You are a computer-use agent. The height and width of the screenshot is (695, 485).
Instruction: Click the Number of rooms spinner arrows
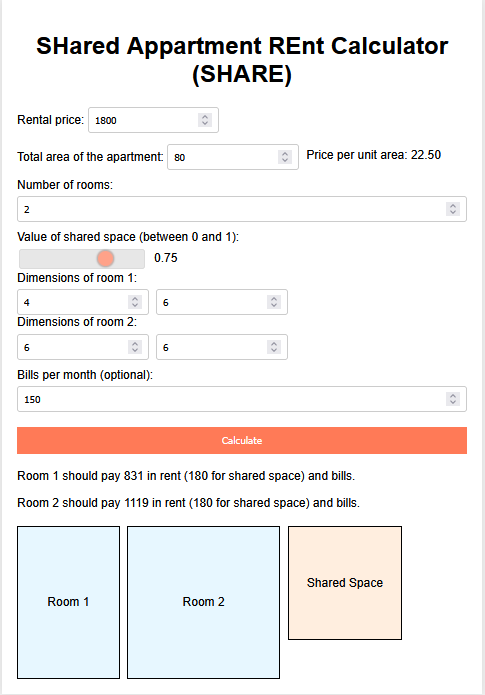pyautogui.click(x=453, y=209)
